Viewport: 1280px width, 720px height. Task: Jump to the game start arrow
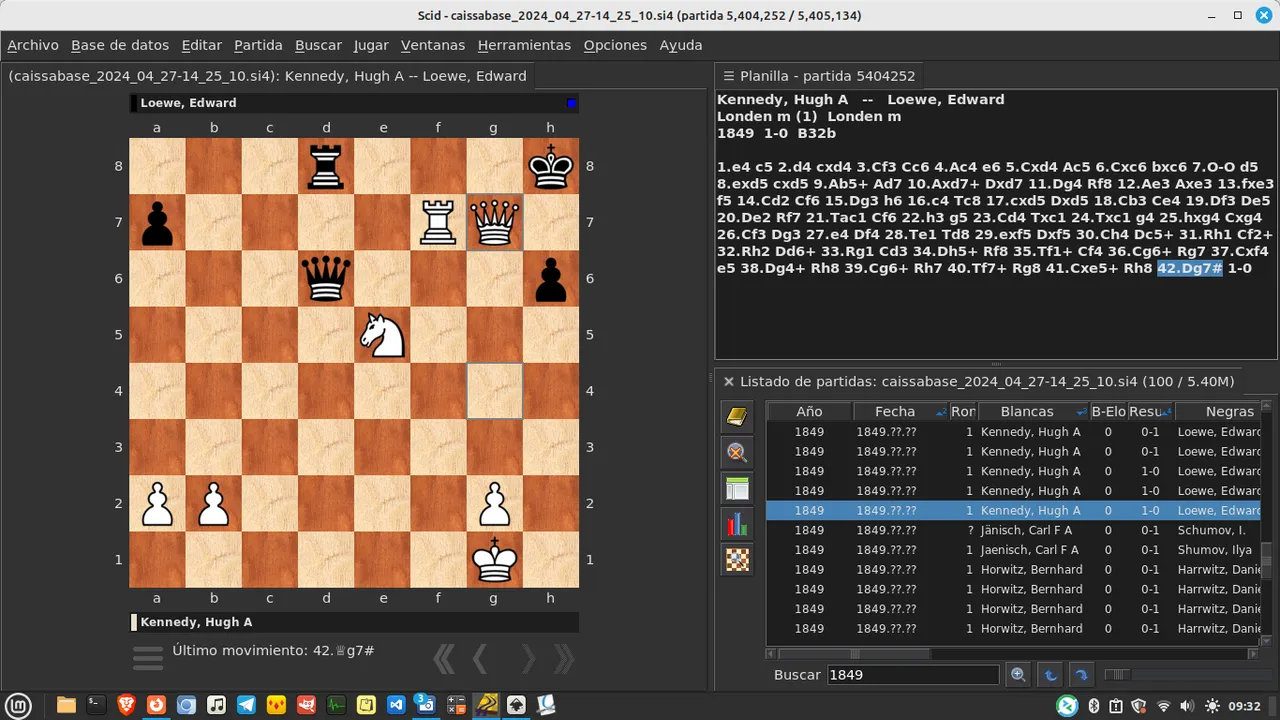[445, 658]
